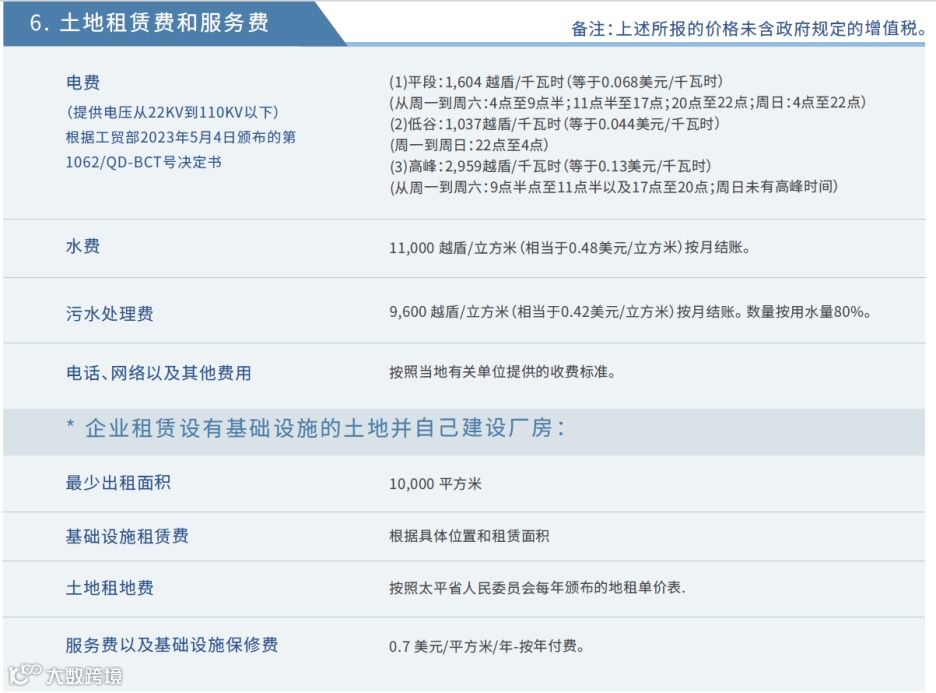The image size is (936, 693).
Task: Select the '水费' row label
Action: [x=83, y=246]
